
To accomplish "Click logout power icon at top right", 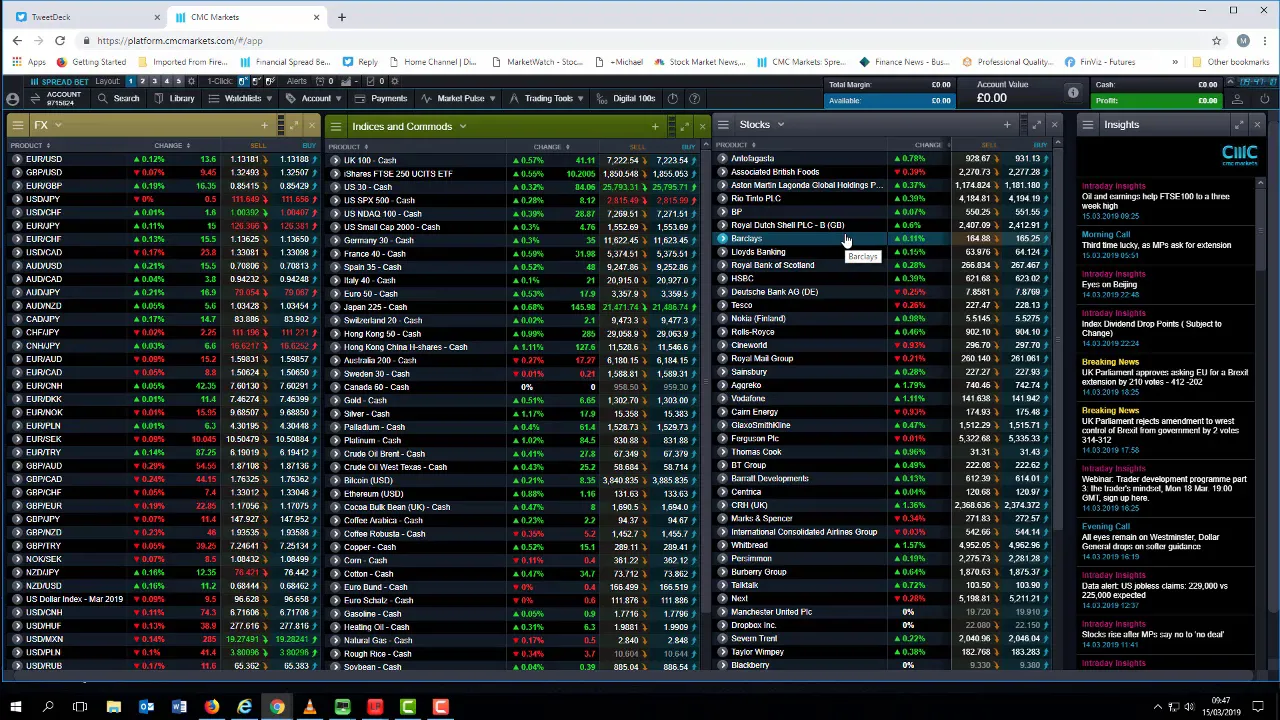I will (1264, 98).
